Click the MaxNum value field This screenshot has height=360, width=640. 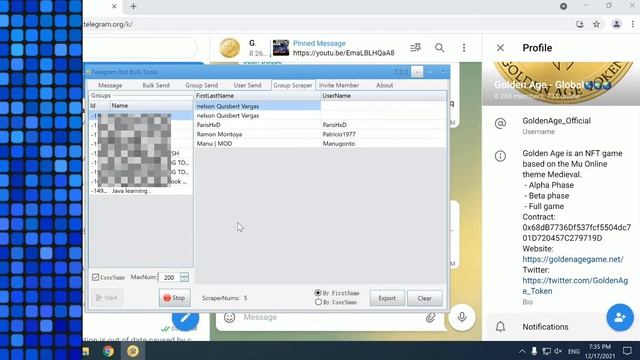tap(169, 277)
